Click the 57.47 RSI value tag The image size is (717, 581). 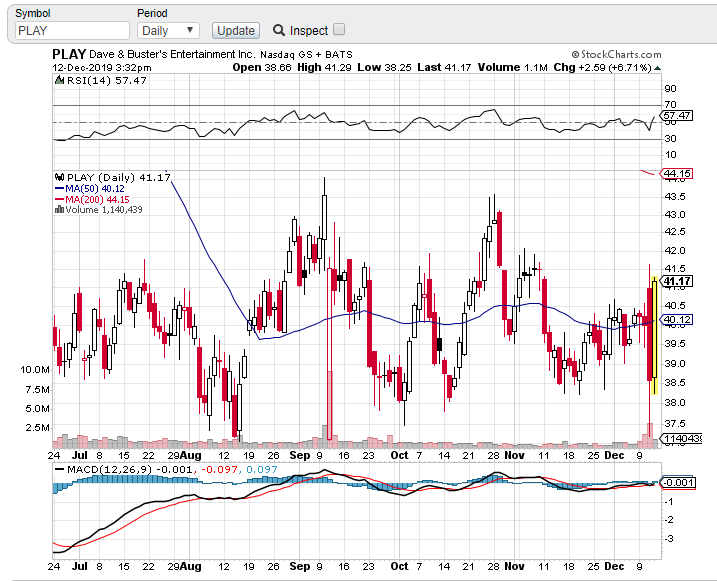677,116
